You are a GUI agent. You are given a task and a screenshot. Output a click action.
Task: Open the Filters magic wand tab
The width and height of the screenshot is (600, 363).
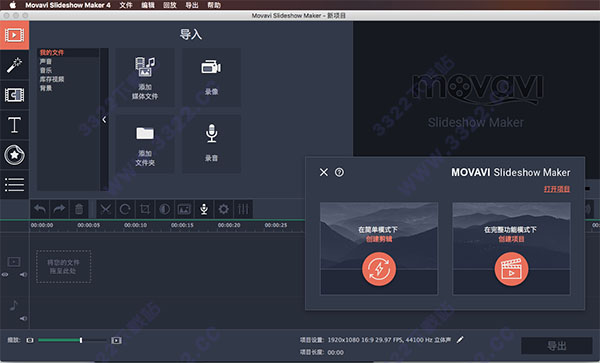tap(14, 65)
